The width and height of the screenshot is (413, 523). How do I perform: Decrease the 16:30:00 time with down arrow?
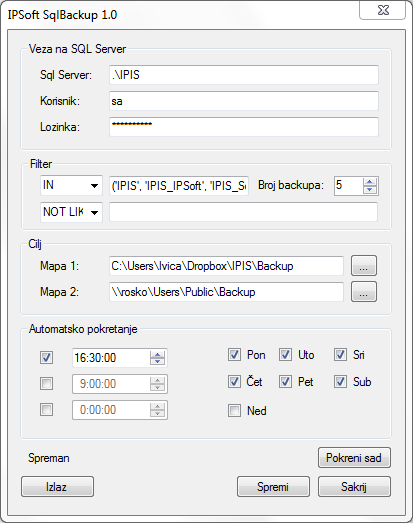(x=157, y=362)
